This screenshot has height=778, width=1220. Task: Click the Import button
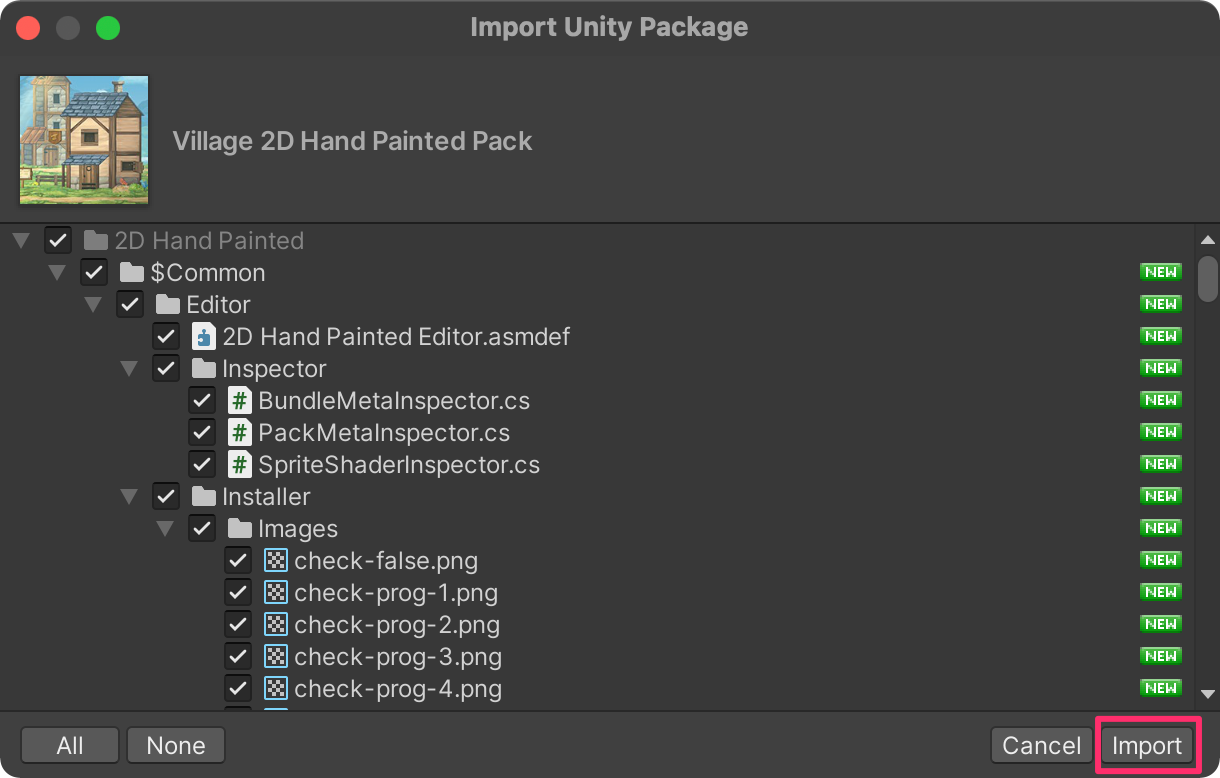(x=1147, y=745)
